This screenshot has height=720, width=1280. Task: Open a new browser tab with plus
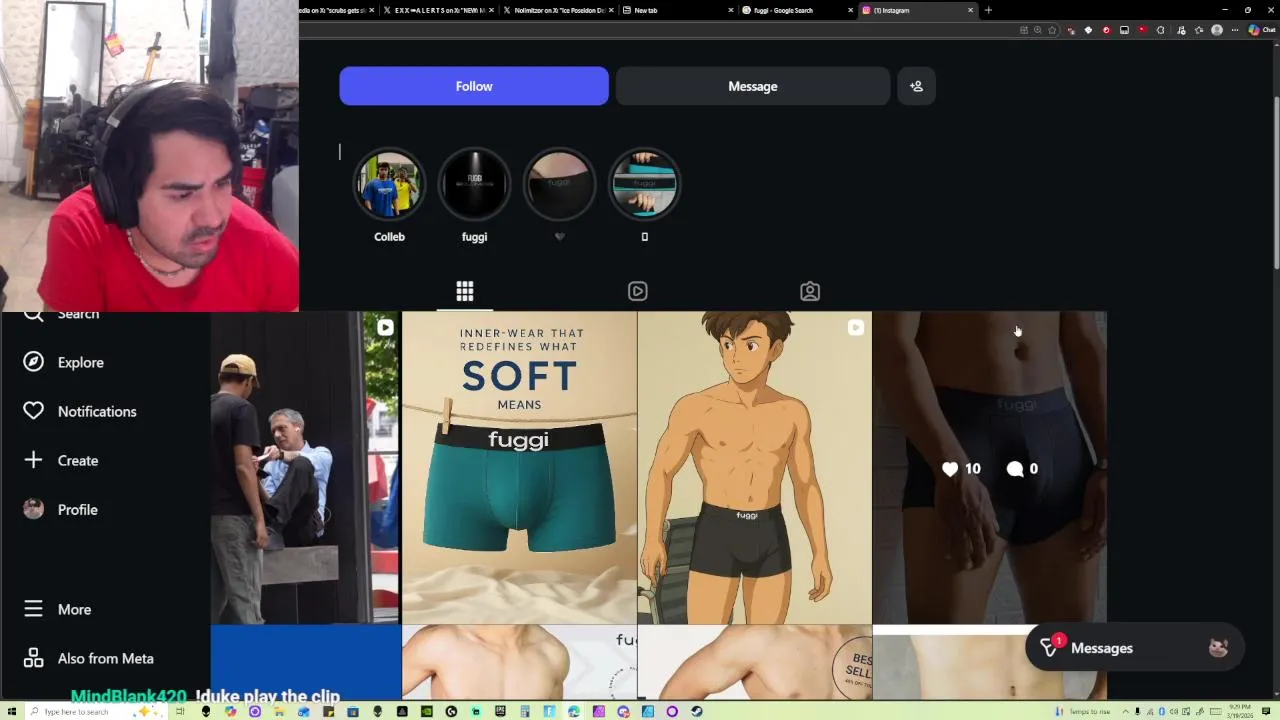pos(988,10)
